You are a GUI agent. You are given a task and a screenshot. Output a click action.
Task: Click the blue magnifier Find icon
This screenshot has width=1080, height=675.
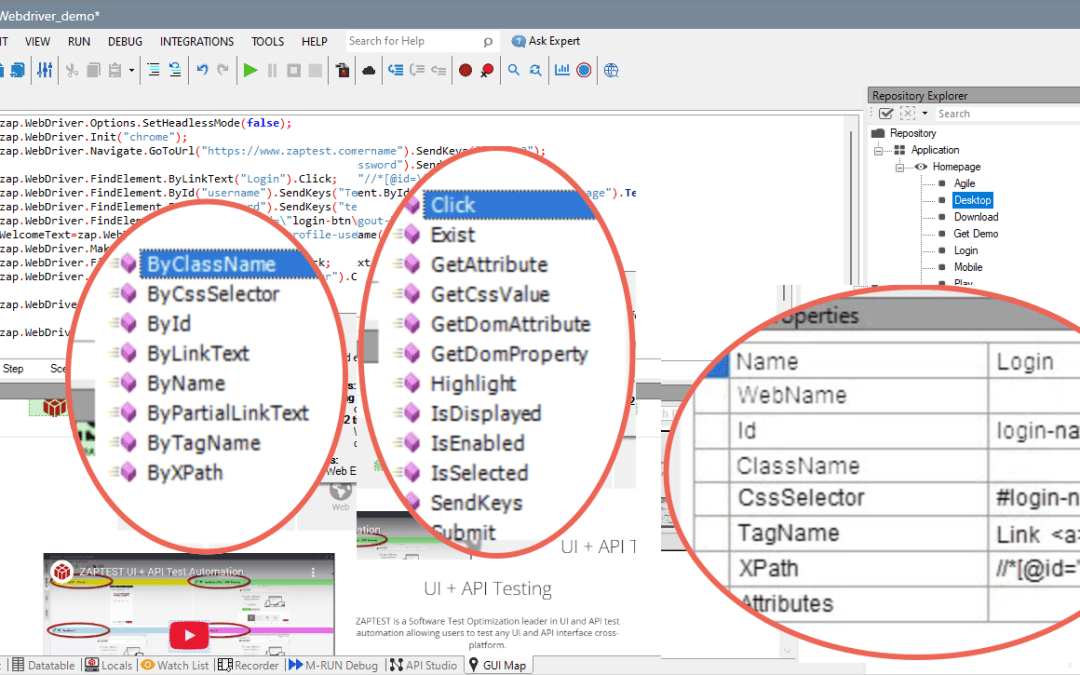(514, 70)
